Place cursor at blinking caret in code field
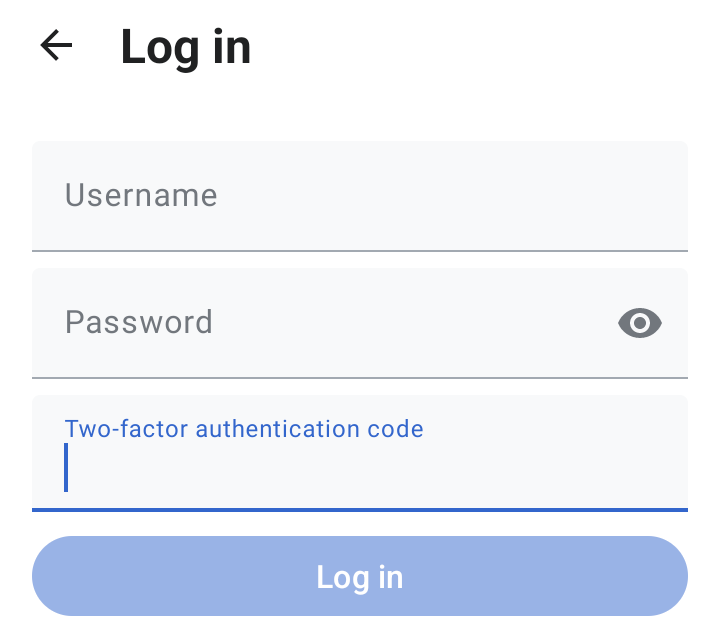Image resolution: width=720 pixels, height=638 pixels. (66, 468)
